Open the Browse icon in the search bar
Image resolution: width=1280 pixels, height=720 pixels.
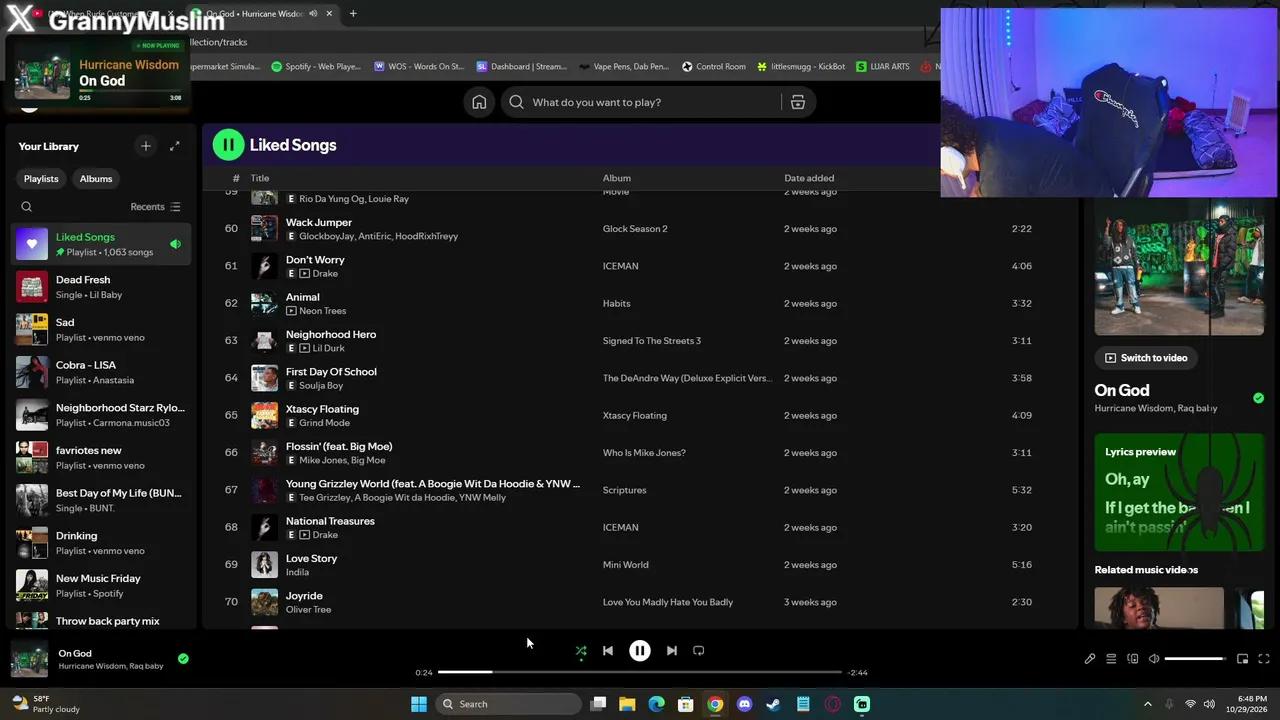(x=798, y=102)
